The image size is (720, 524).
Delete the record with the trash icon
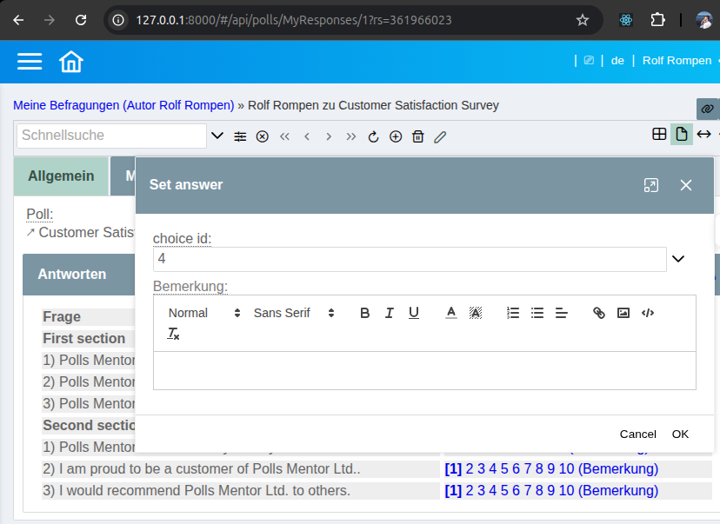(x=418, y=136)
